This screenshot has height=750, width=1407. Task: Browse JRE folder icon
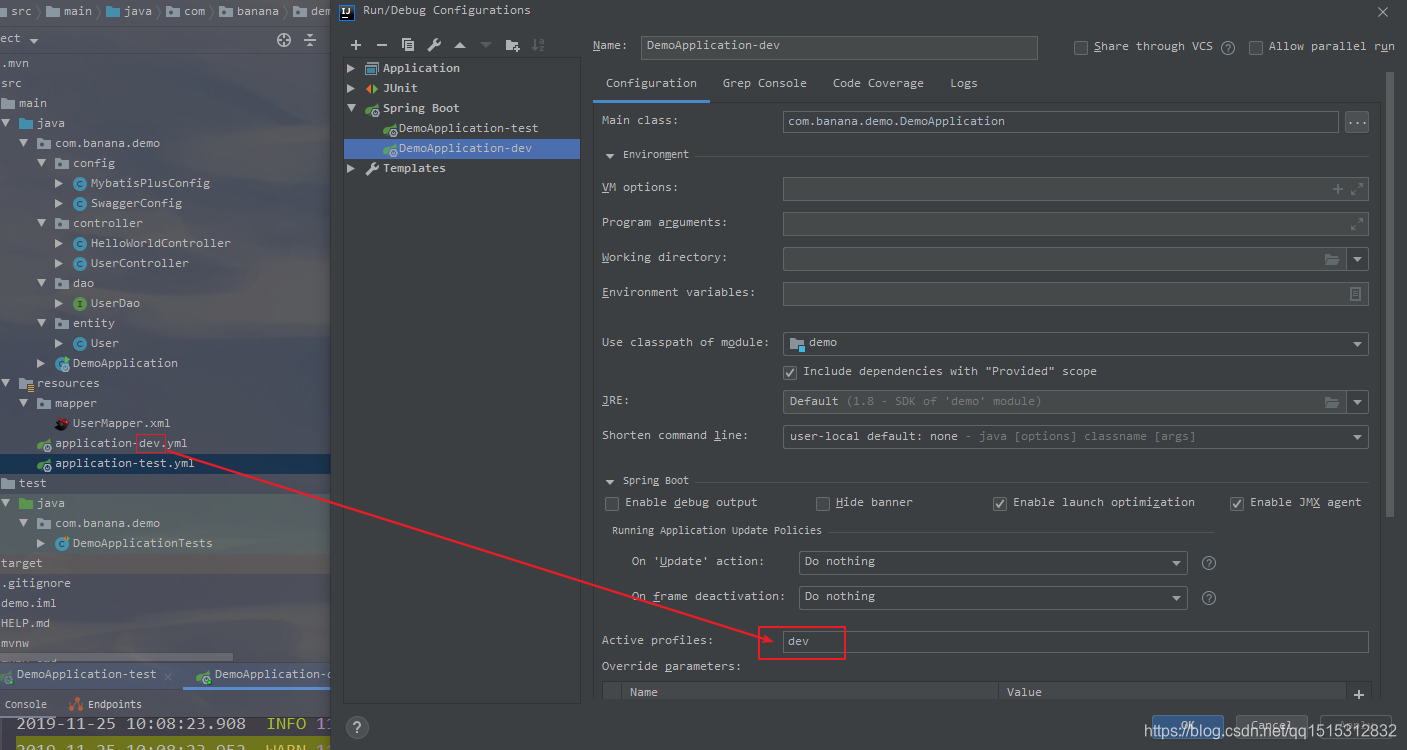(1332, 402)
